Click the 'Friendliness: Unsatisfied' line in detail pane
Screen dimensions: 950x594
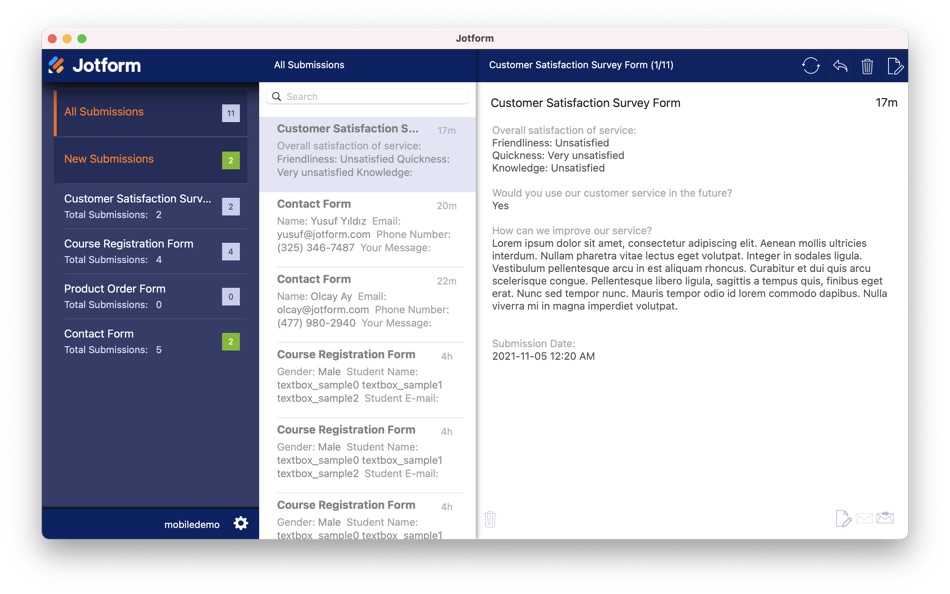coord(551,143)
